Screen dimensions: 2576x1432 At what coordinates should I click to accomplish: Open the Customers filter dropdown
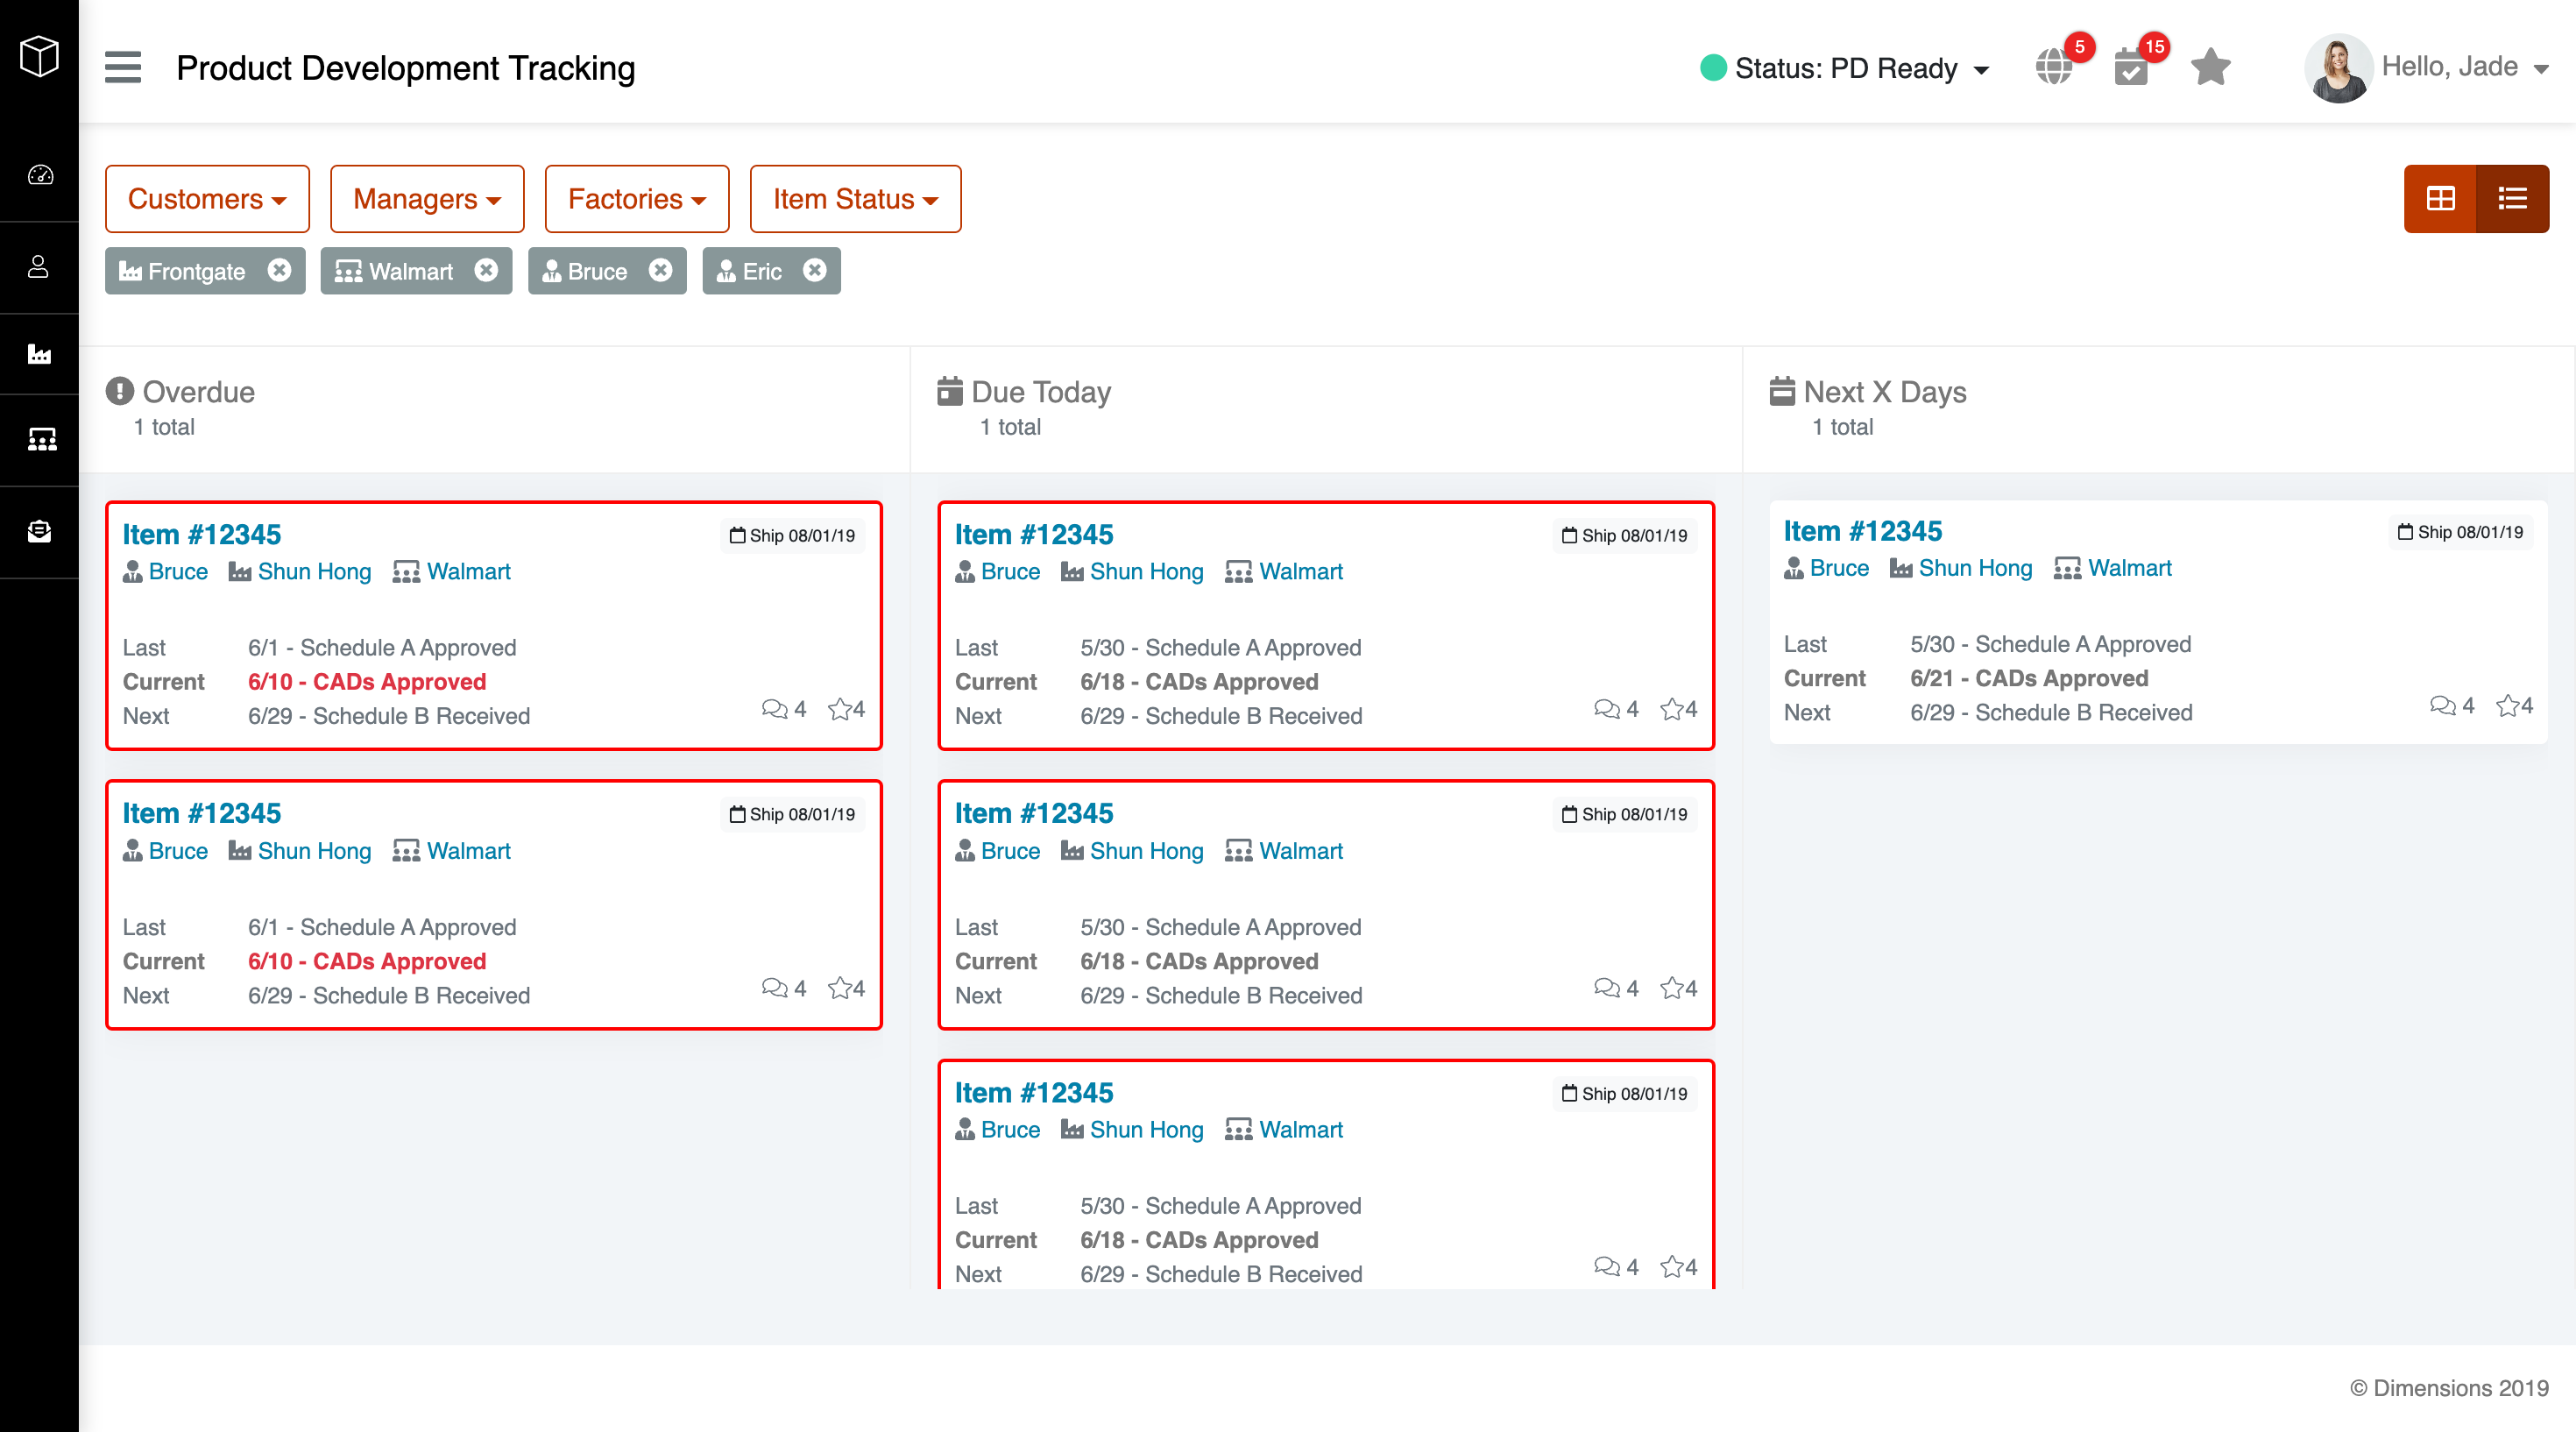coord(207,199)
